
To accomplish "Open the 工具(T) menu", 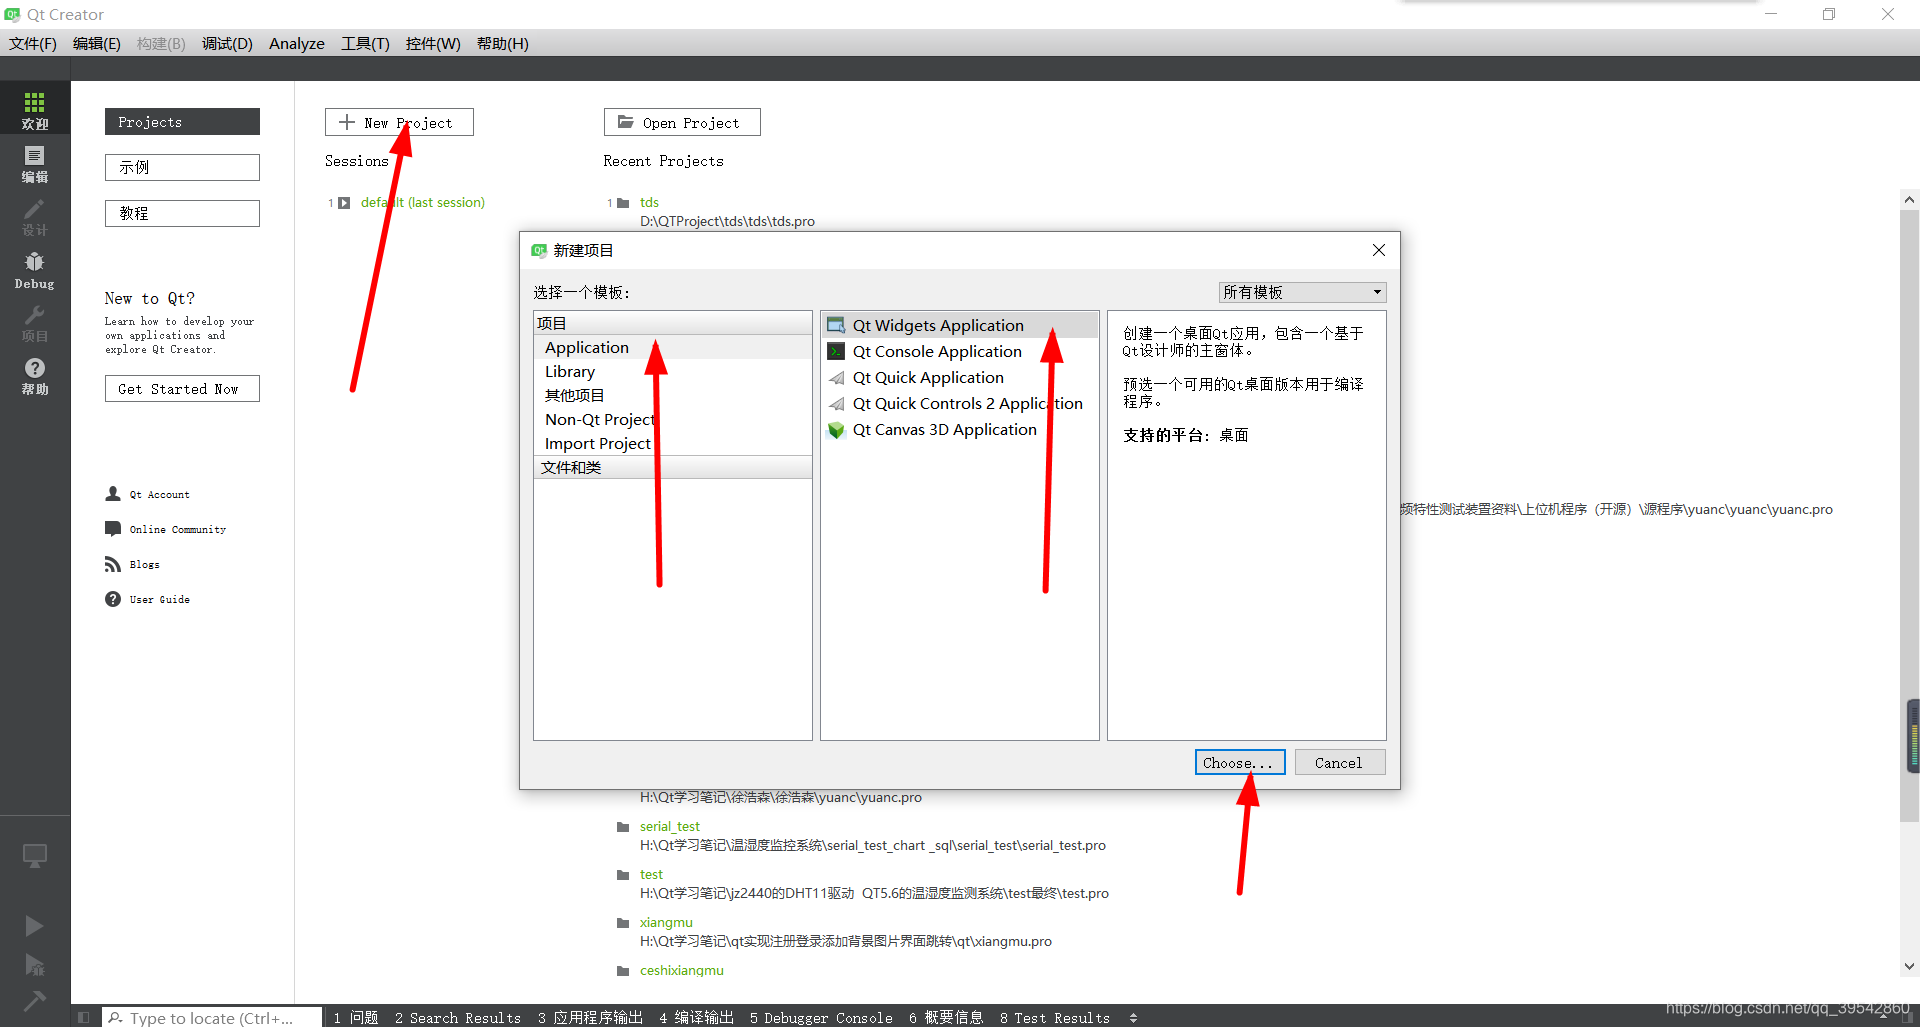I will click(365, 43).
